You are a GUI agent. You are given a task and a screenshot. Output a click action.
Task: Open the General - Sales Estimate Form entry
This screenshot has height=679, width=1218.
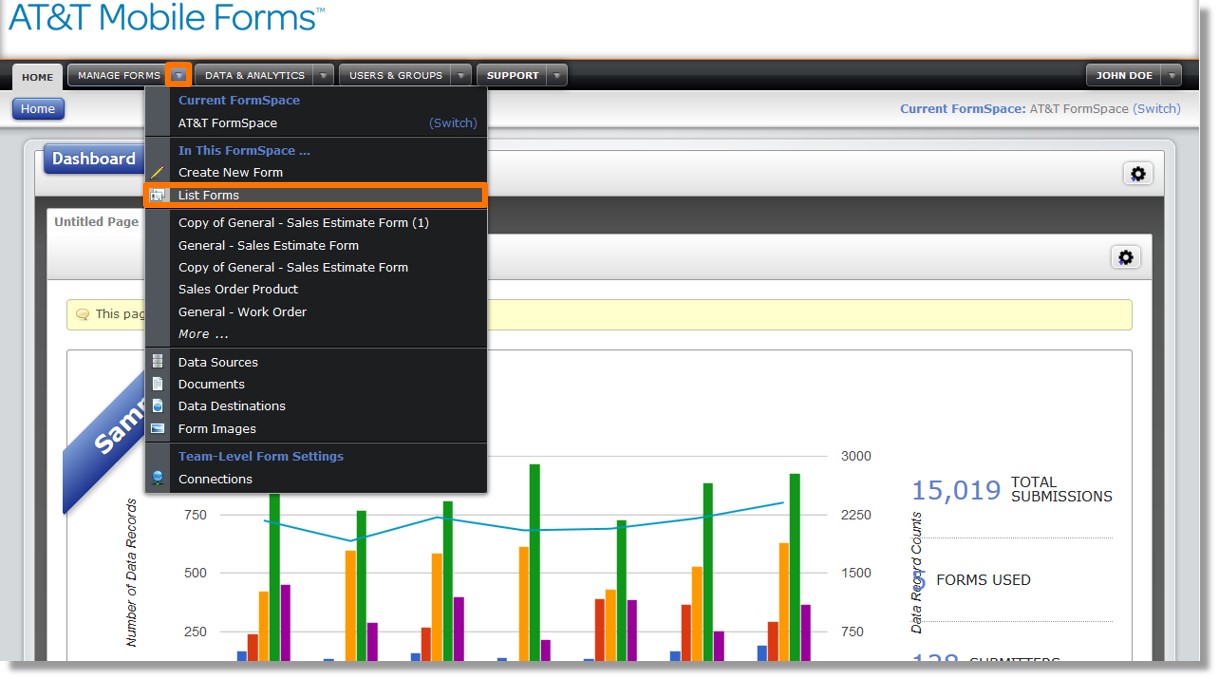point(269,245)
